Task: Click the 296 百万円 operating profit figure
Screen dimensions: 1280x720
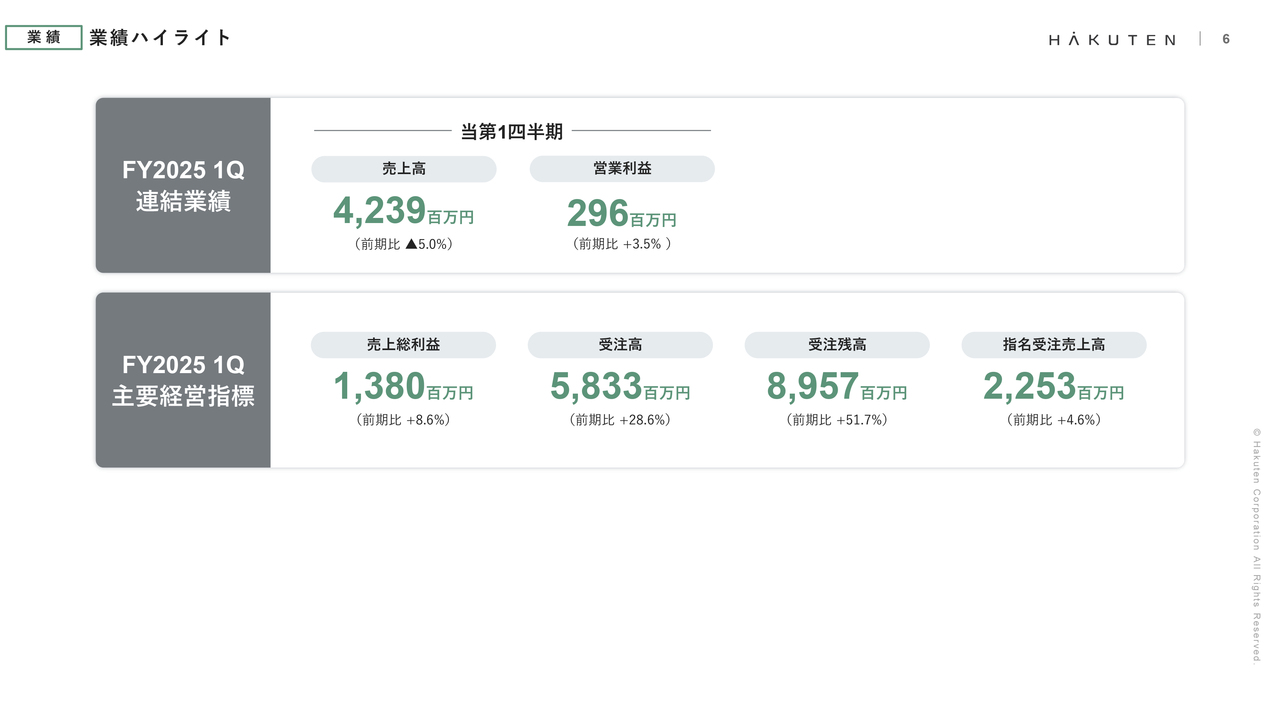Action: point(621,214)
